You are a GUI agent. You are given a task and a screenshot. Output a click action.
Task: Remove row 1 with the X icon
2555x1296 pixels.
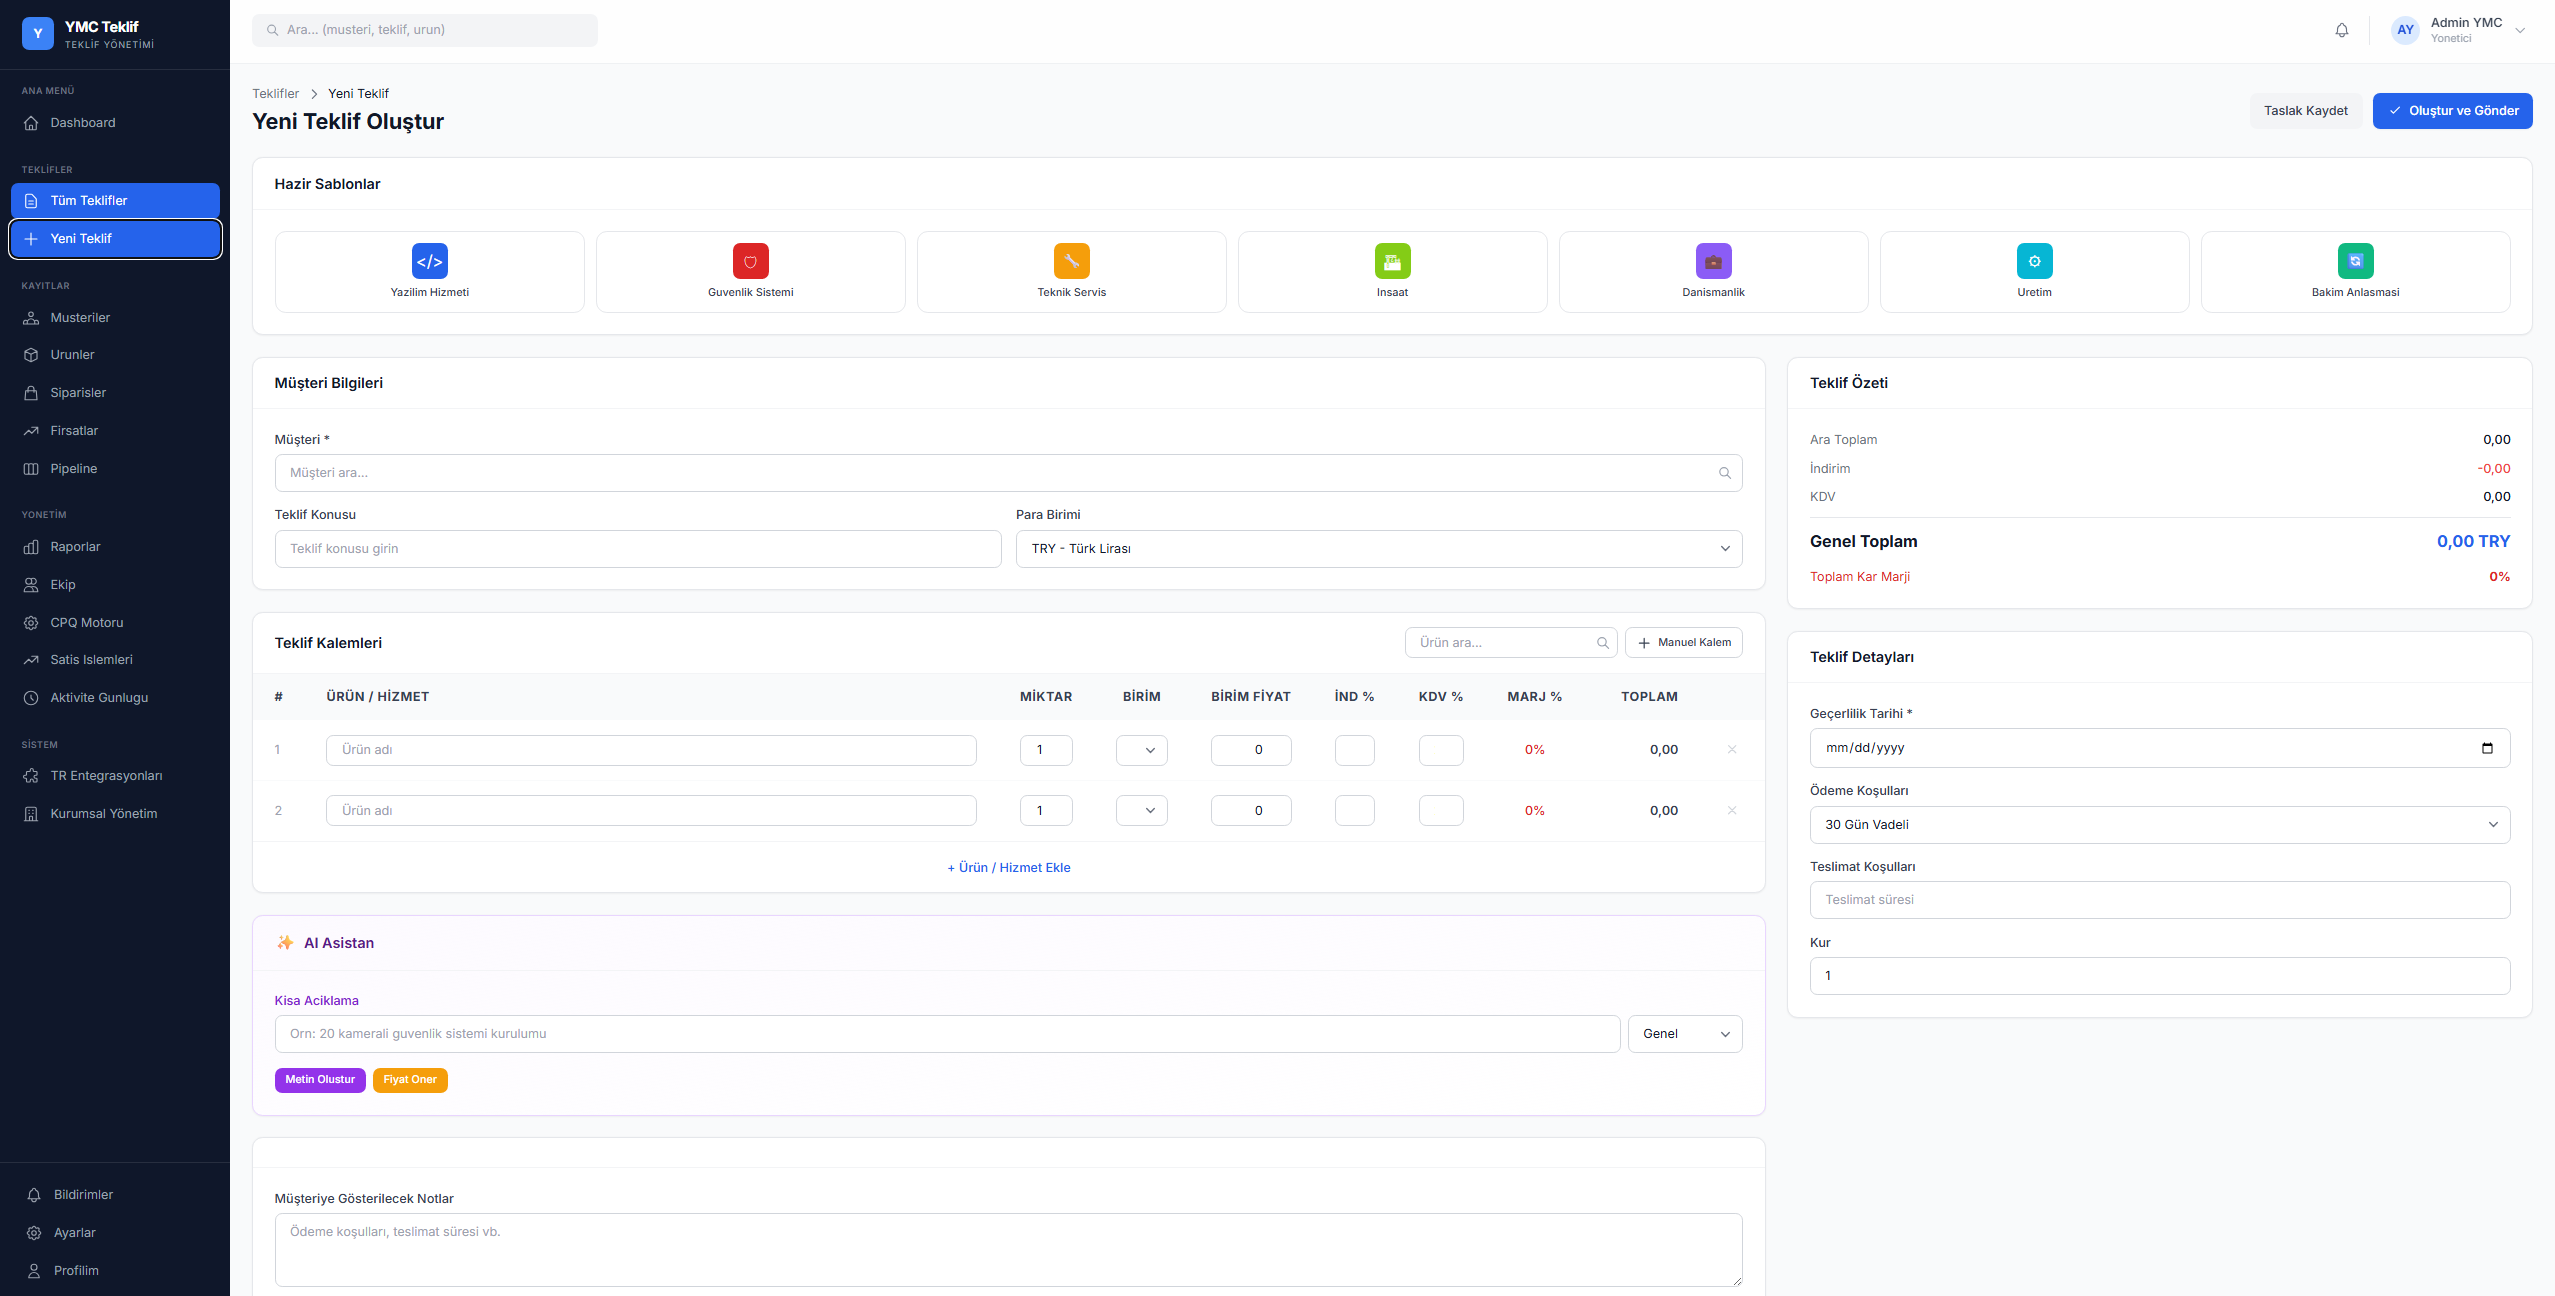point(1732,750)
